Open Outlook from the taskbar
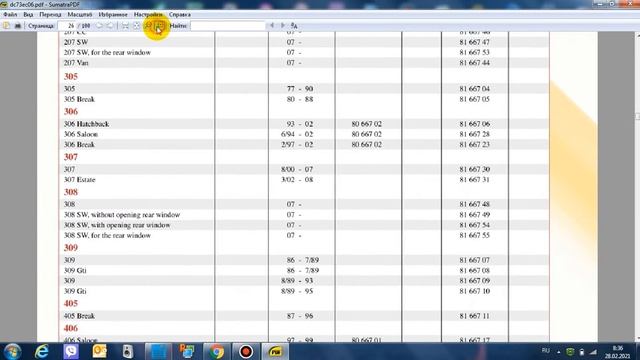Screen dimensions: 640x360 99,351
